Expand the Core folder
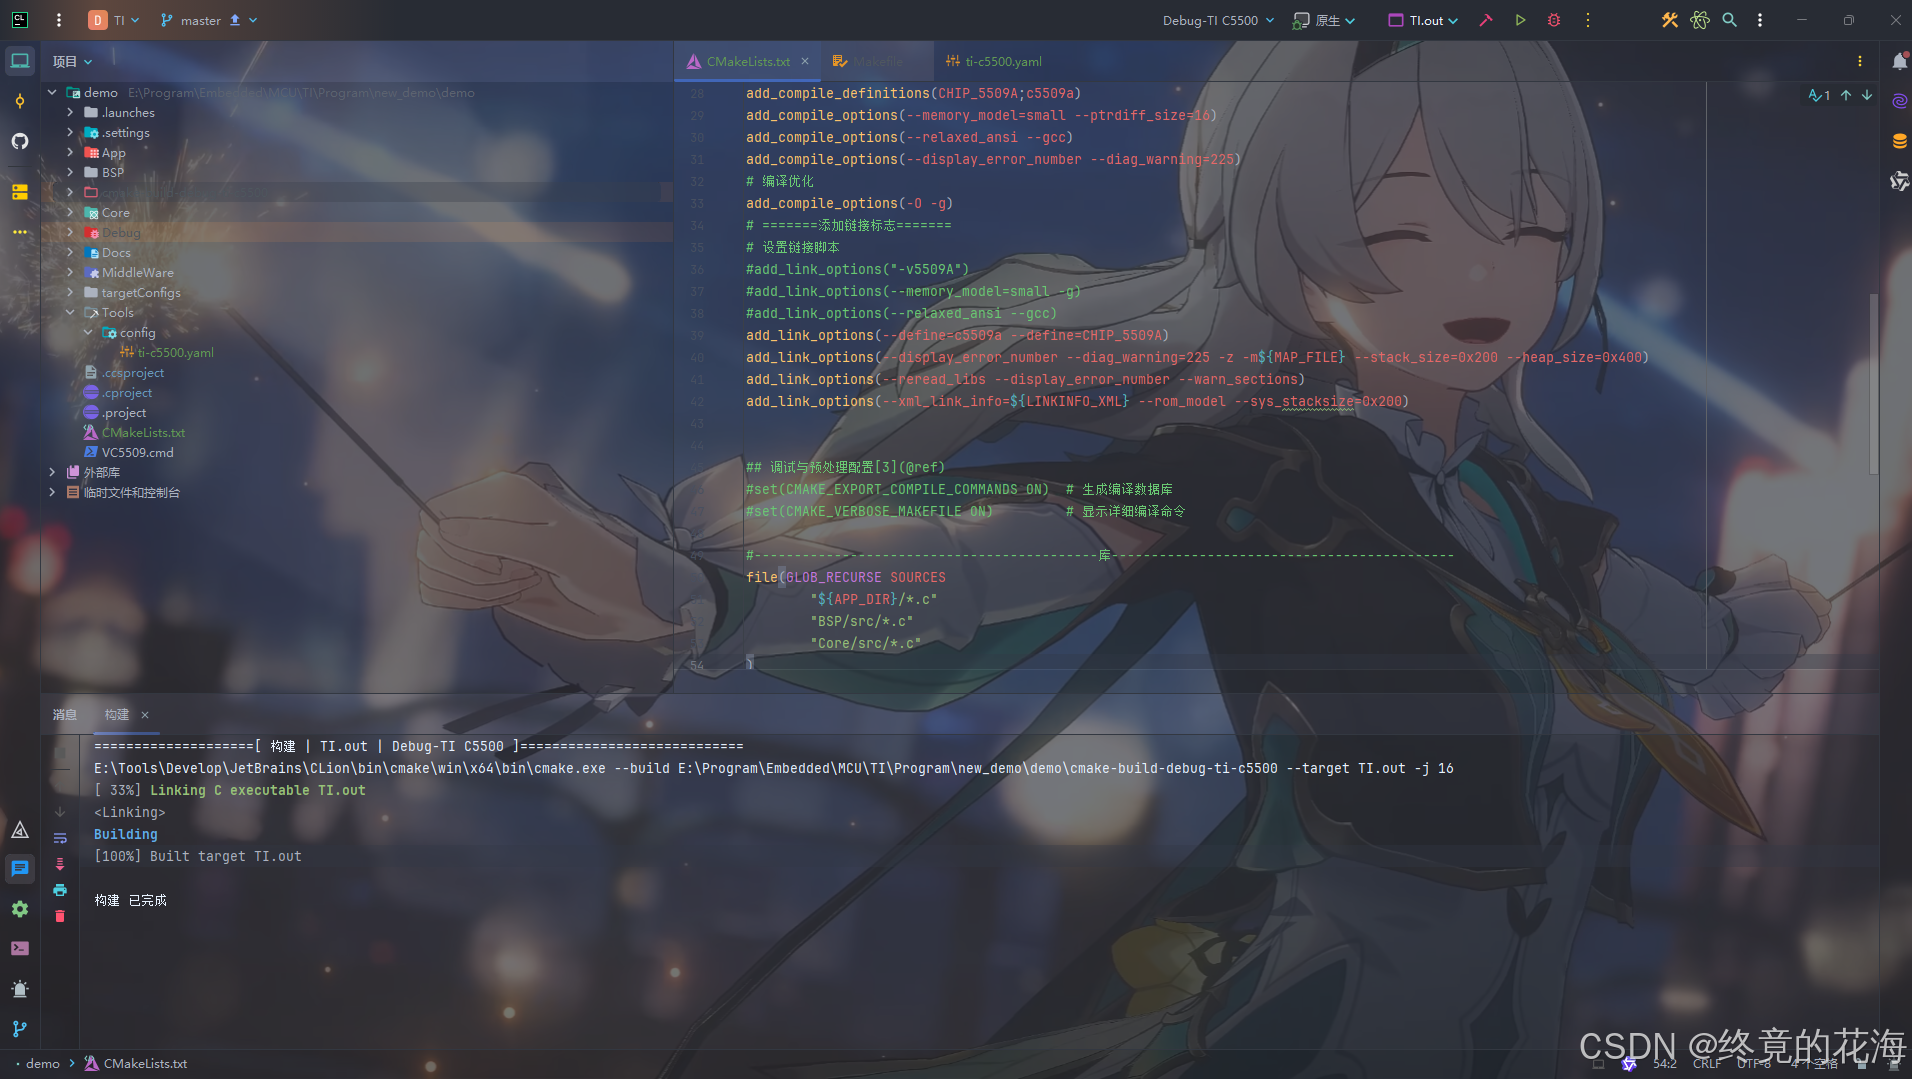The image size is (1912, 1079). pyautogui.click(x=70, y=212)
